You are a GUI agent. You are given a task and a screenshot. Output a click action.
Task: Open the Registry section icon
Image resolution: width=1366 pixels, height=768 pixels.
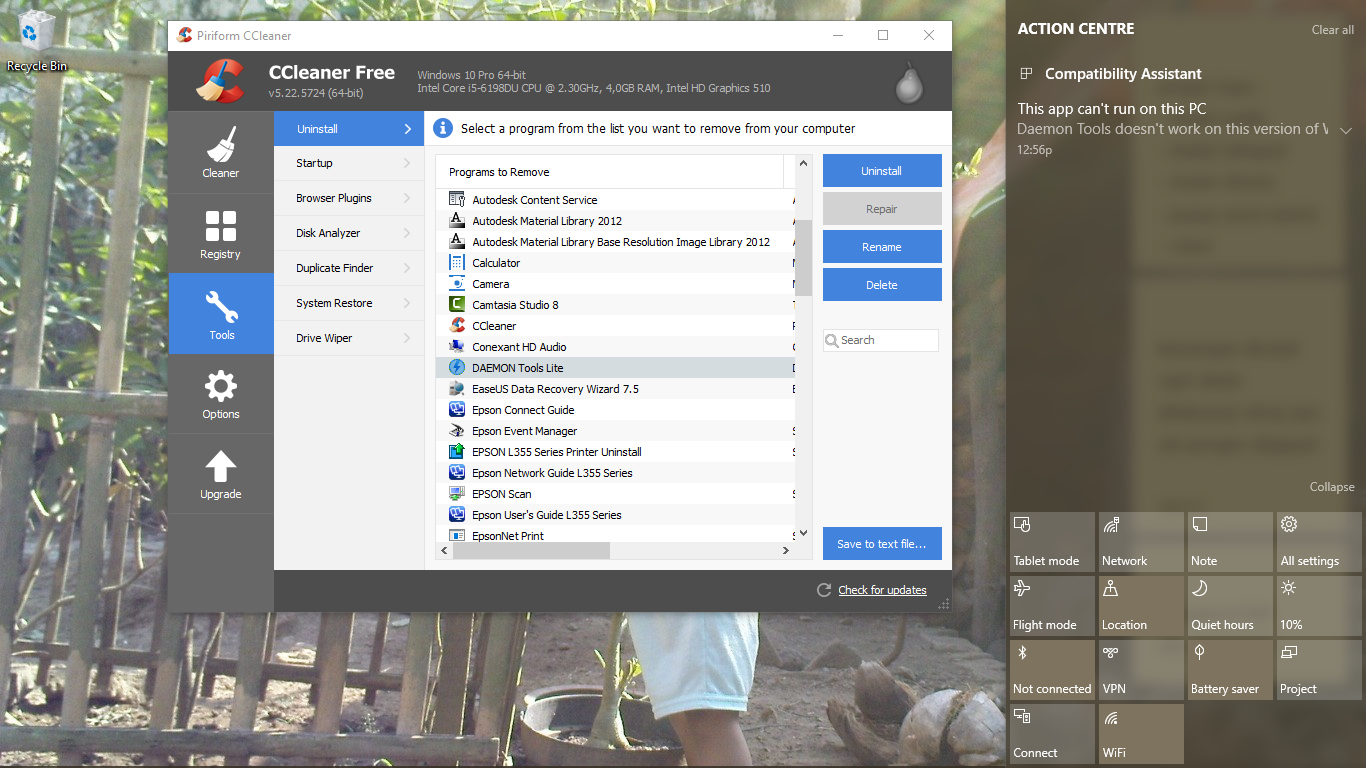pos(221,227)
